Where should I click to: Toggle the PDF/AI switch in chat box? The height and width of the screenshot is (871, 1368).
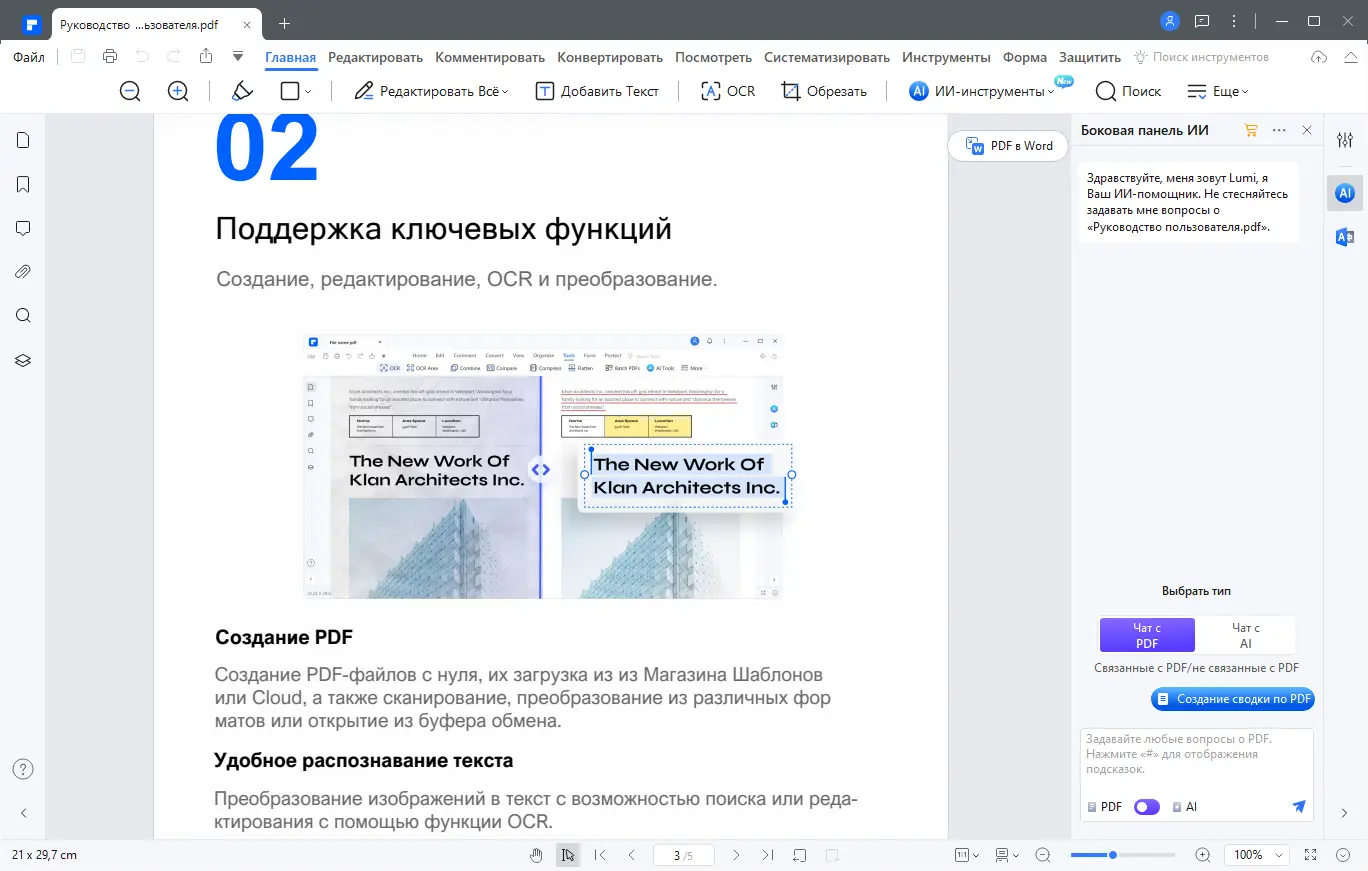pos(1147,806)
